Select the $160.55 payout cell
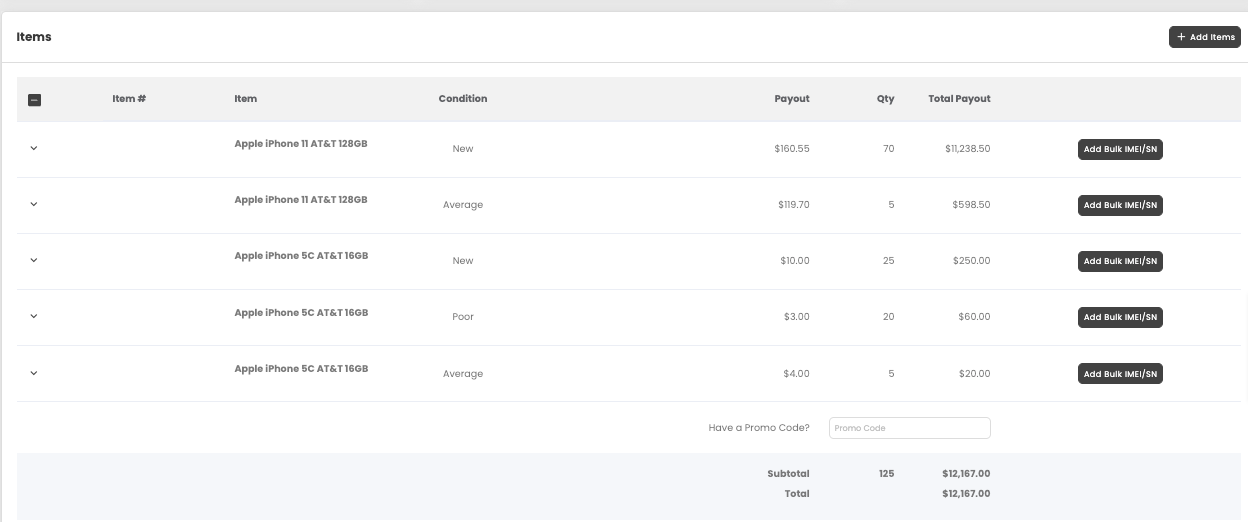 pyautogui.click(x=792, y=149)
